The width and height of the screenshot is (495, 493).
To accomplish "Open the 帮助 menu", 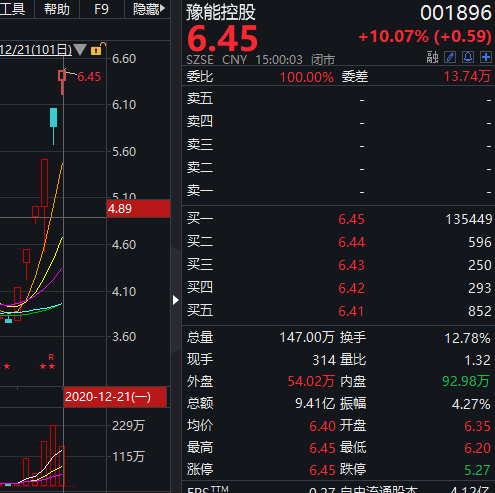I will pos(57,9).
